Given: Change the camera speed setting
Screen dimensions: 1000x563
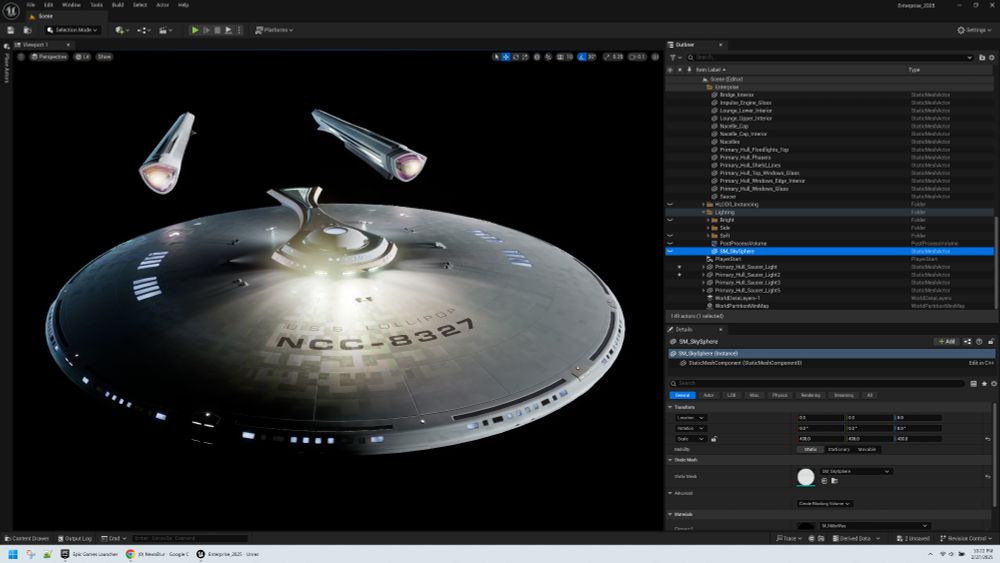Looking at the screenshot, I should click(x=637, y=57).
